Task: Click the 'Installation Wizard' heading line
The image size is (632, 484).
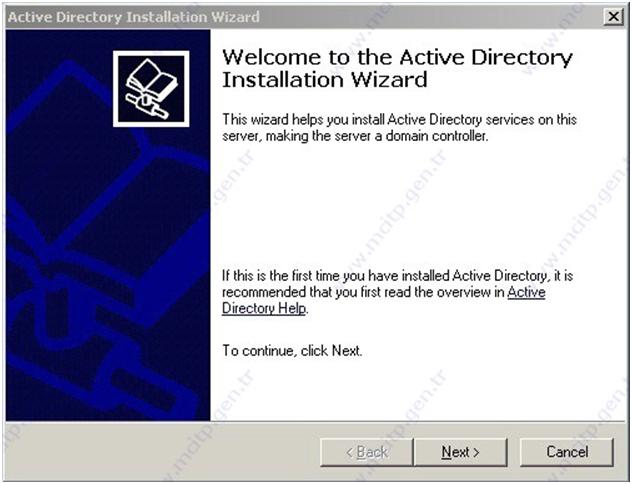Action: (x=324, y=79)
